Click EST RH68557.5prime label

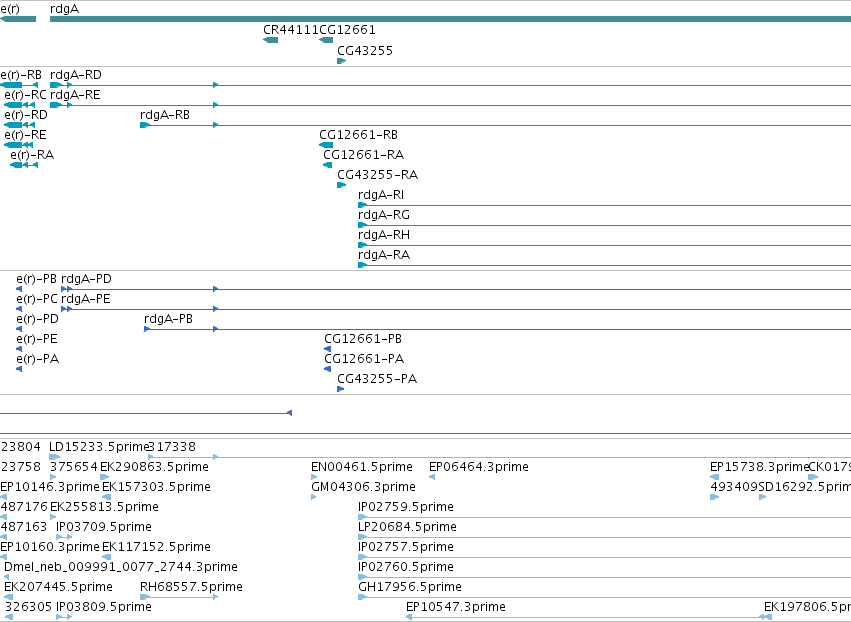191,588
